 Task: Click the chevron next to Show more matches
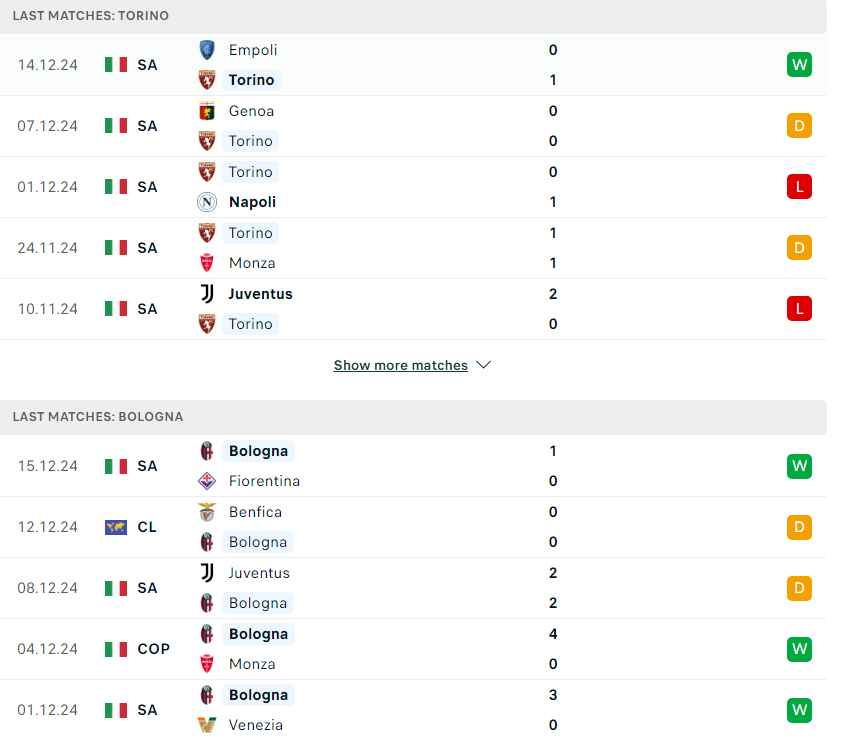[x=484, y=365]
